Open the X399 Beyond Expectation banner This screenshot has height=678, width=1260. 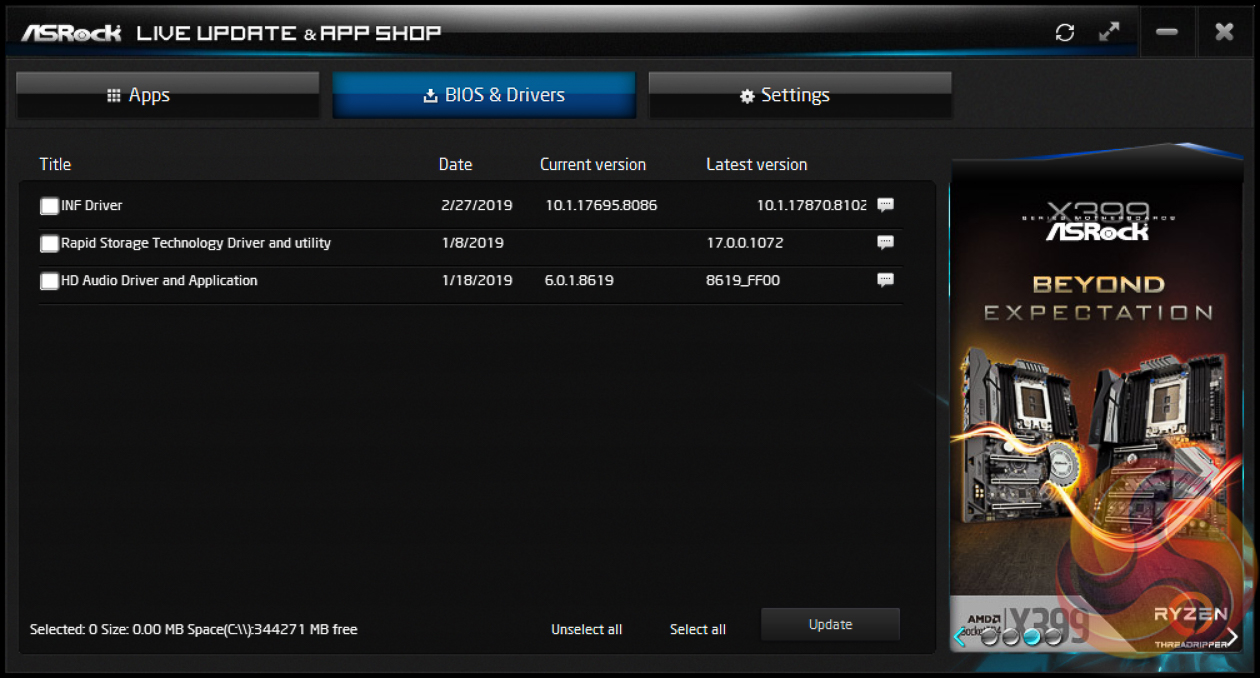tap(1097, 400)
